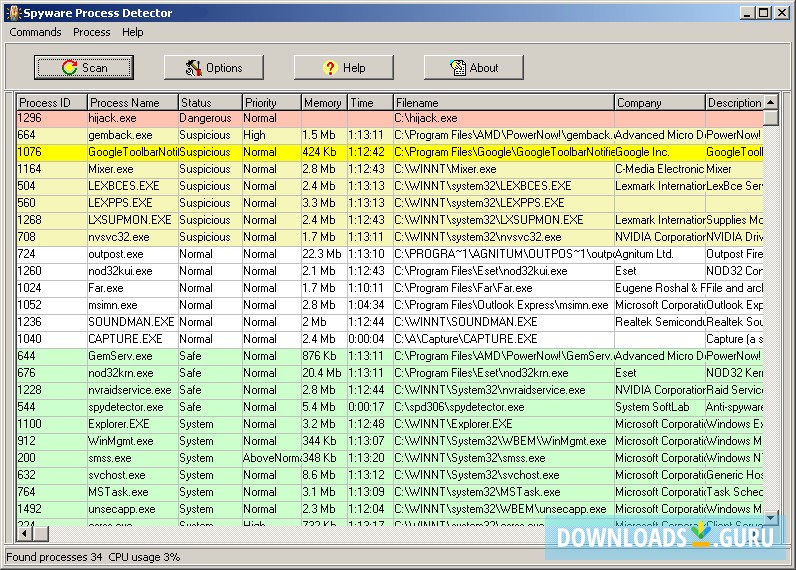Sort list by Memory column header
Viewport: 796px width, 570px height.
pos(323,103)
